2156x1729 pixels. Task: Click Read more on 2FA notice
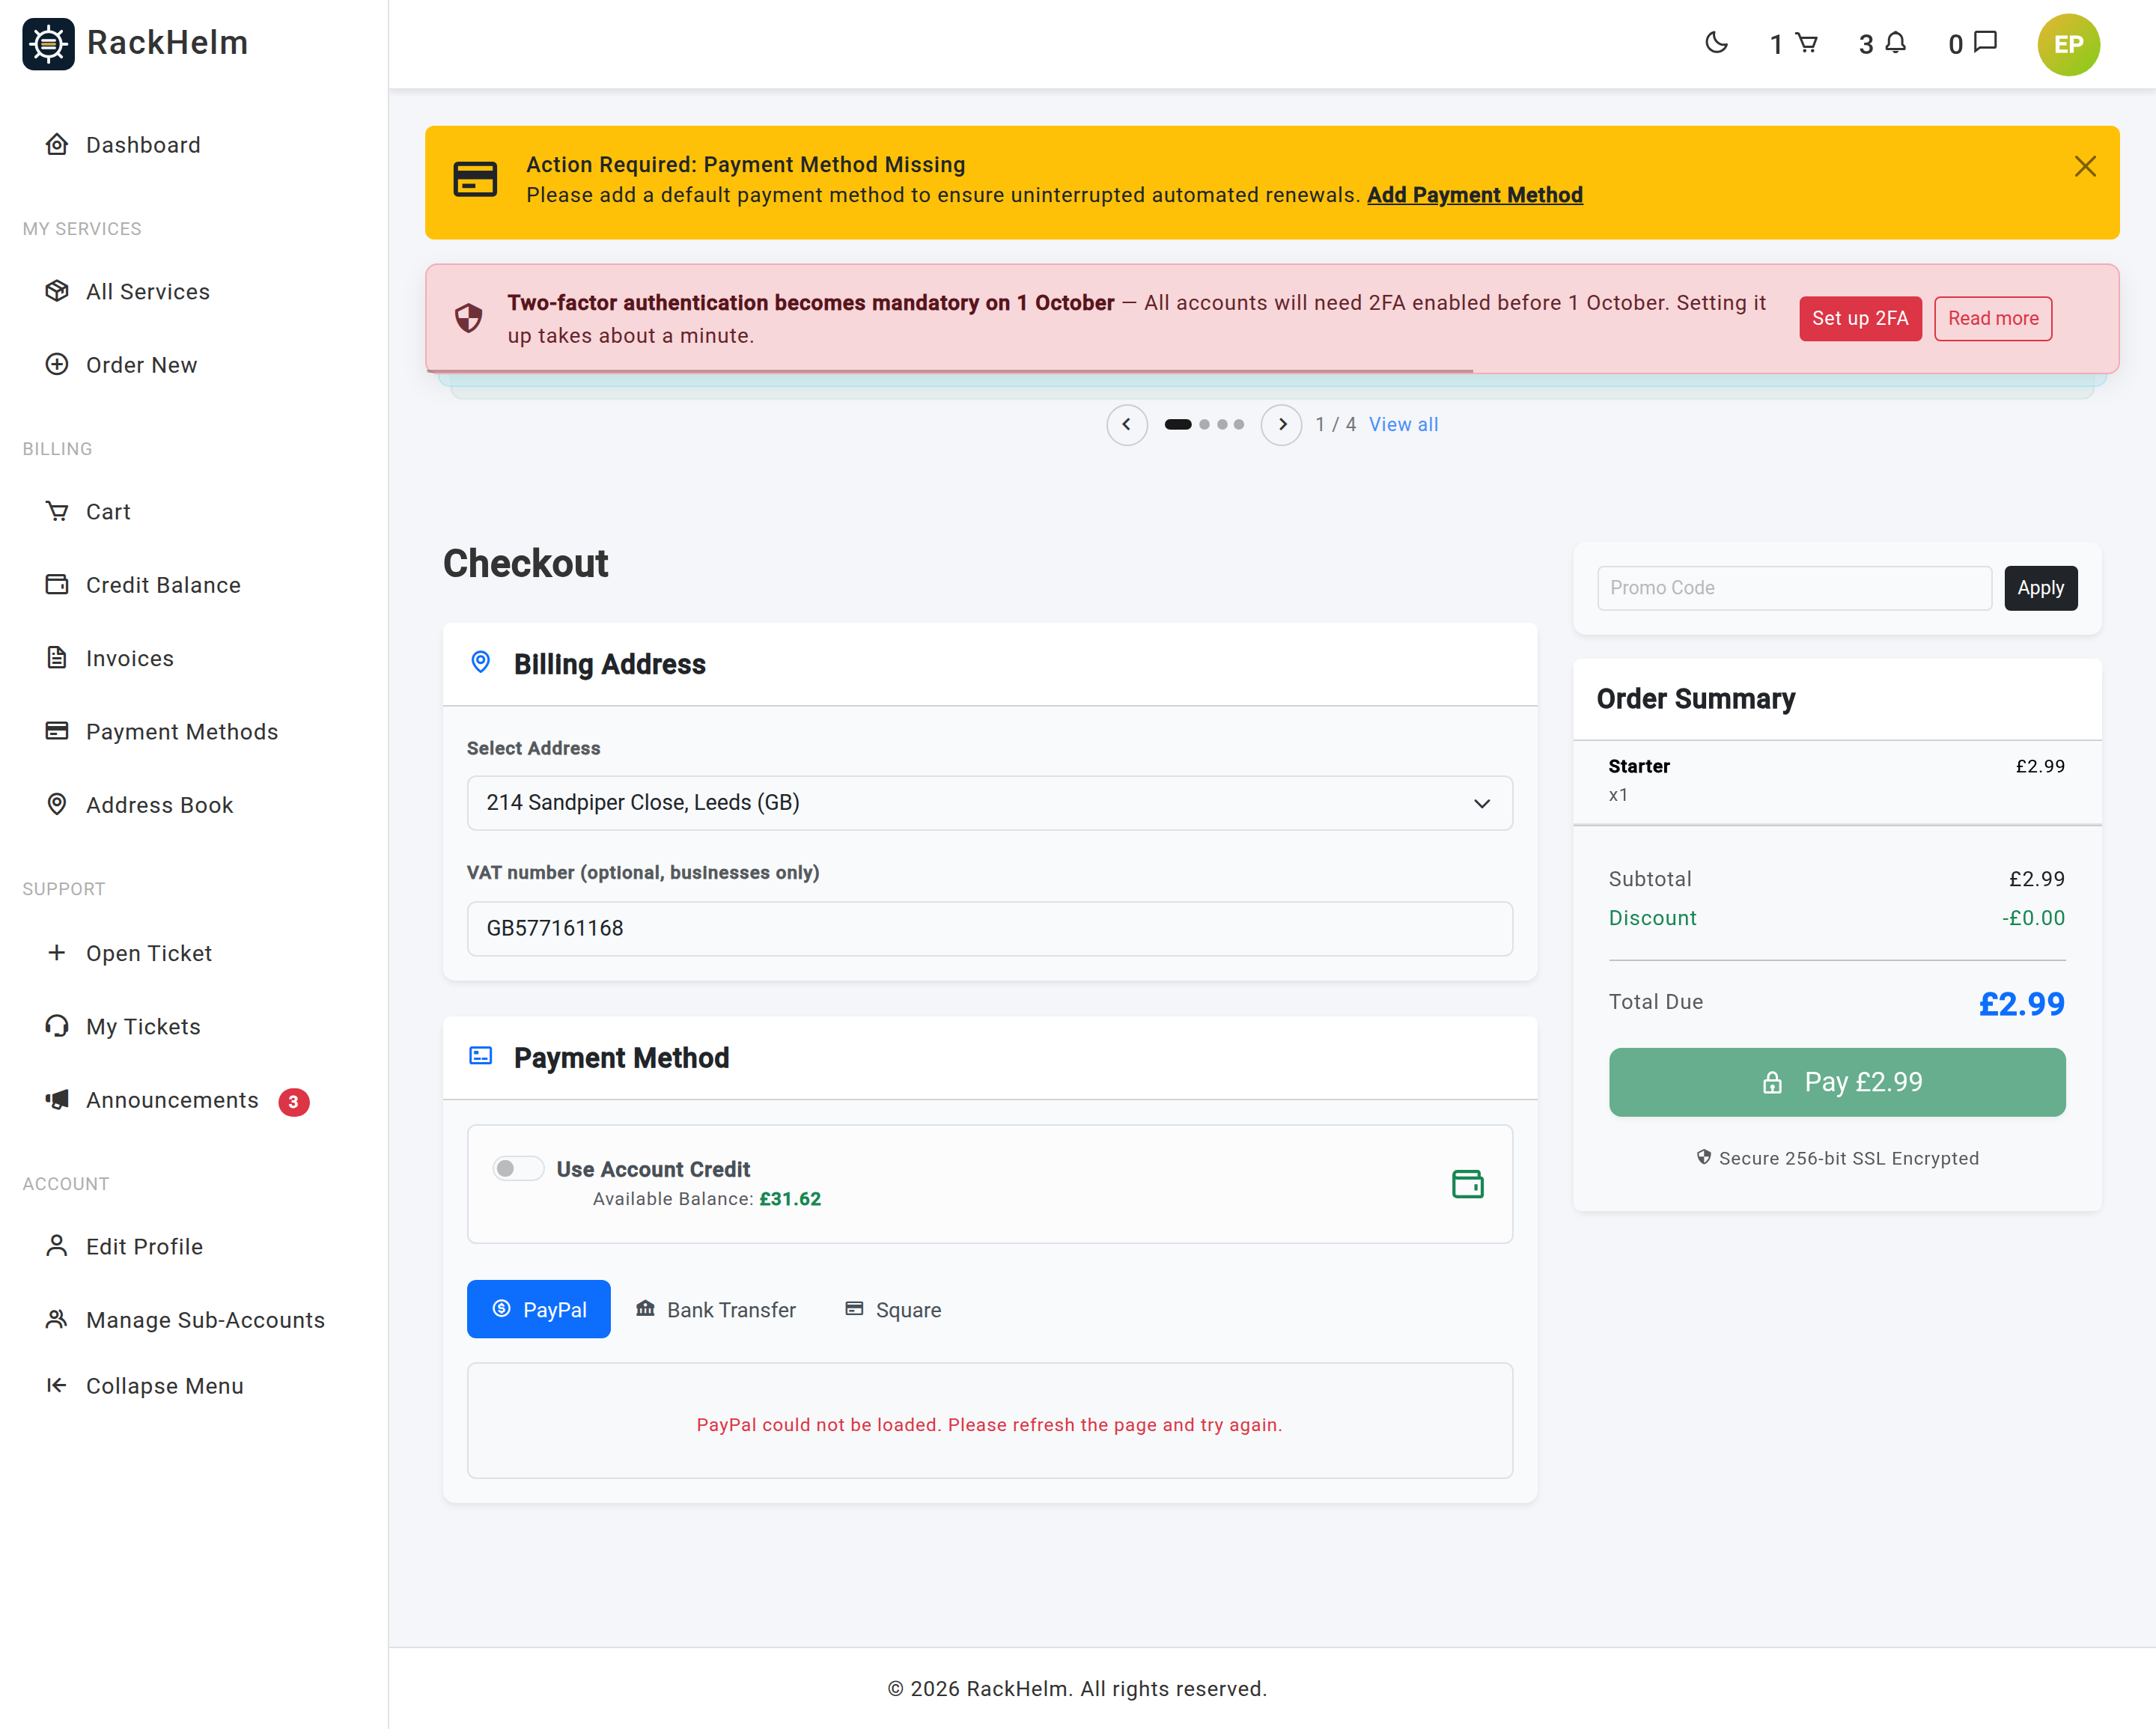[x=1992, y=318]
